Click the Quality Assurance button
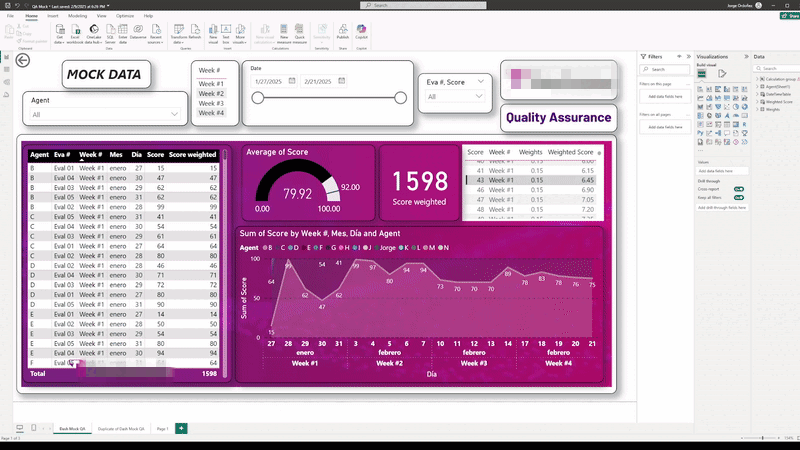The image size is (800, 450). pos(558,117)
